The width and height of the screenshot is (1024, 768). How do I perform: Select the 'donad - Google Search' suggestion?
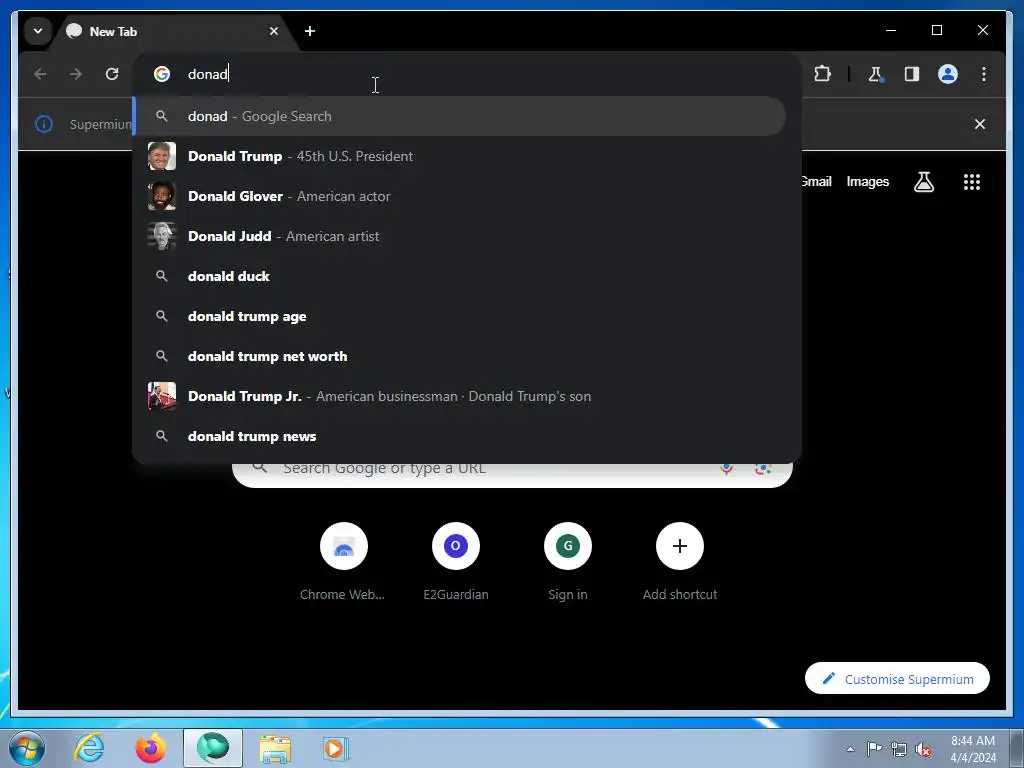[x=460, y=116]
